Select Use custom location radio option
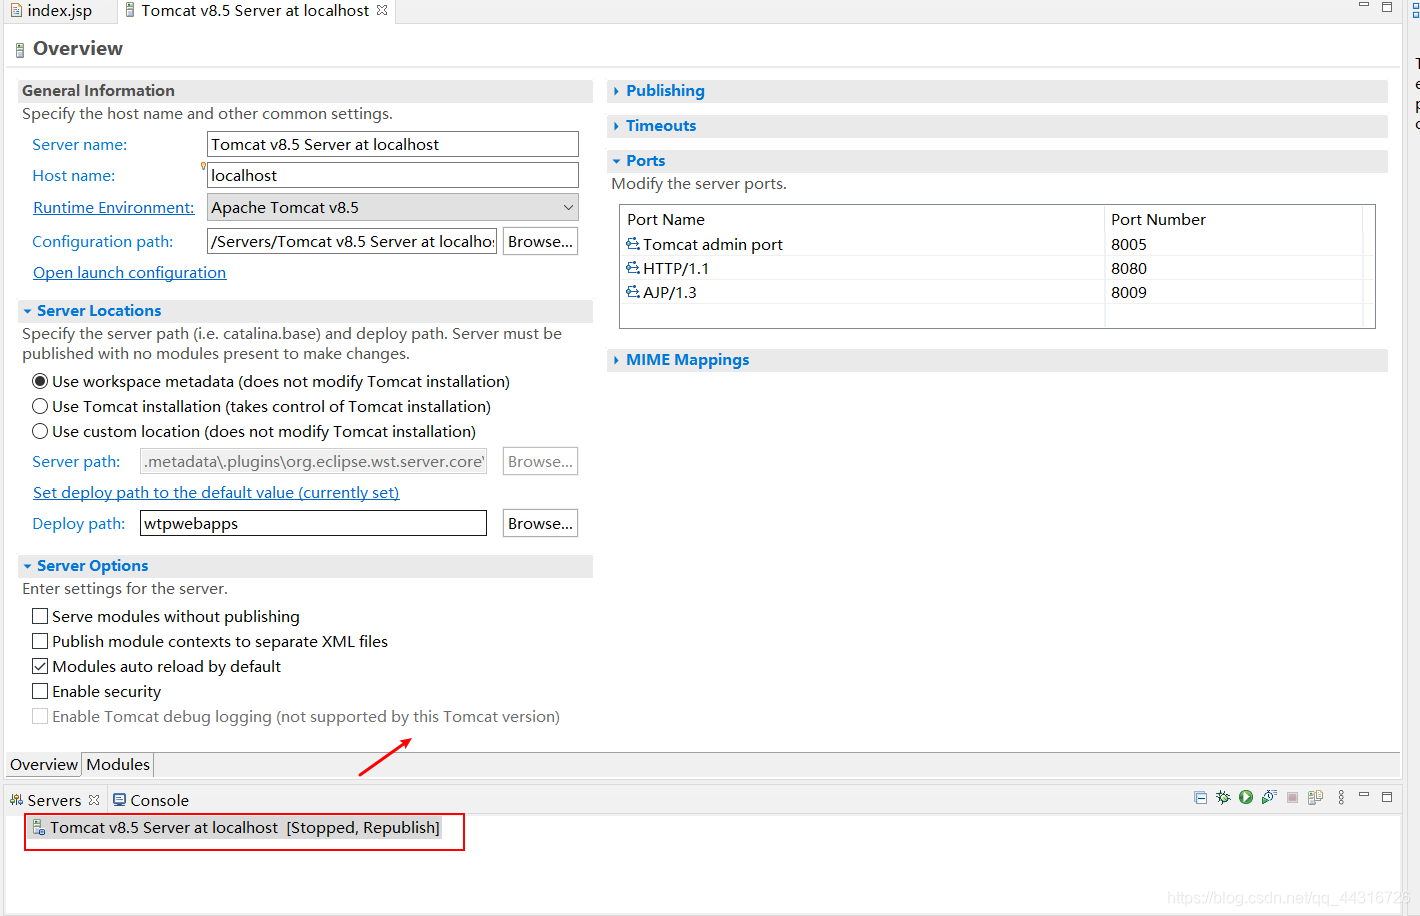Viewport: 1420px width, 916px height. coord(40,431)
